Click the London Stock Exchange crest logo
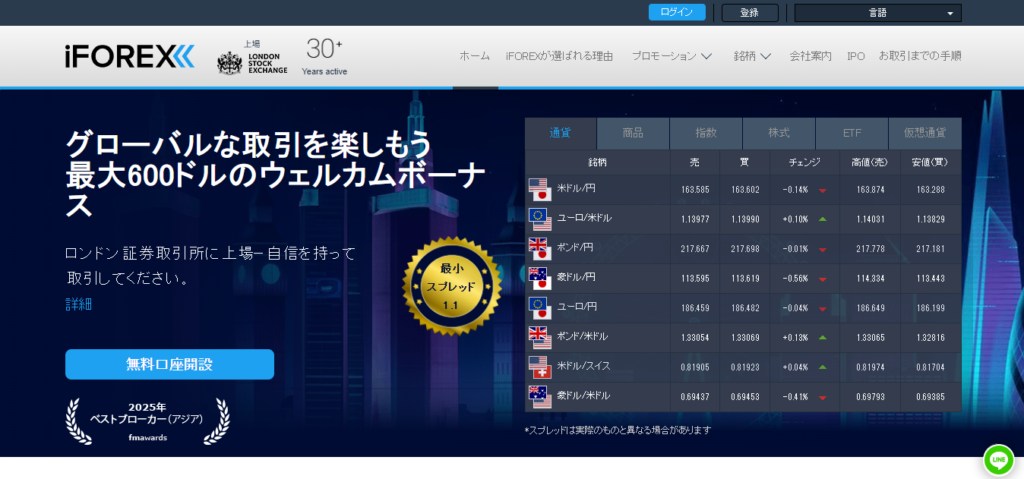The width and height of the screenshot is (1024, 479). coord(229,63)
